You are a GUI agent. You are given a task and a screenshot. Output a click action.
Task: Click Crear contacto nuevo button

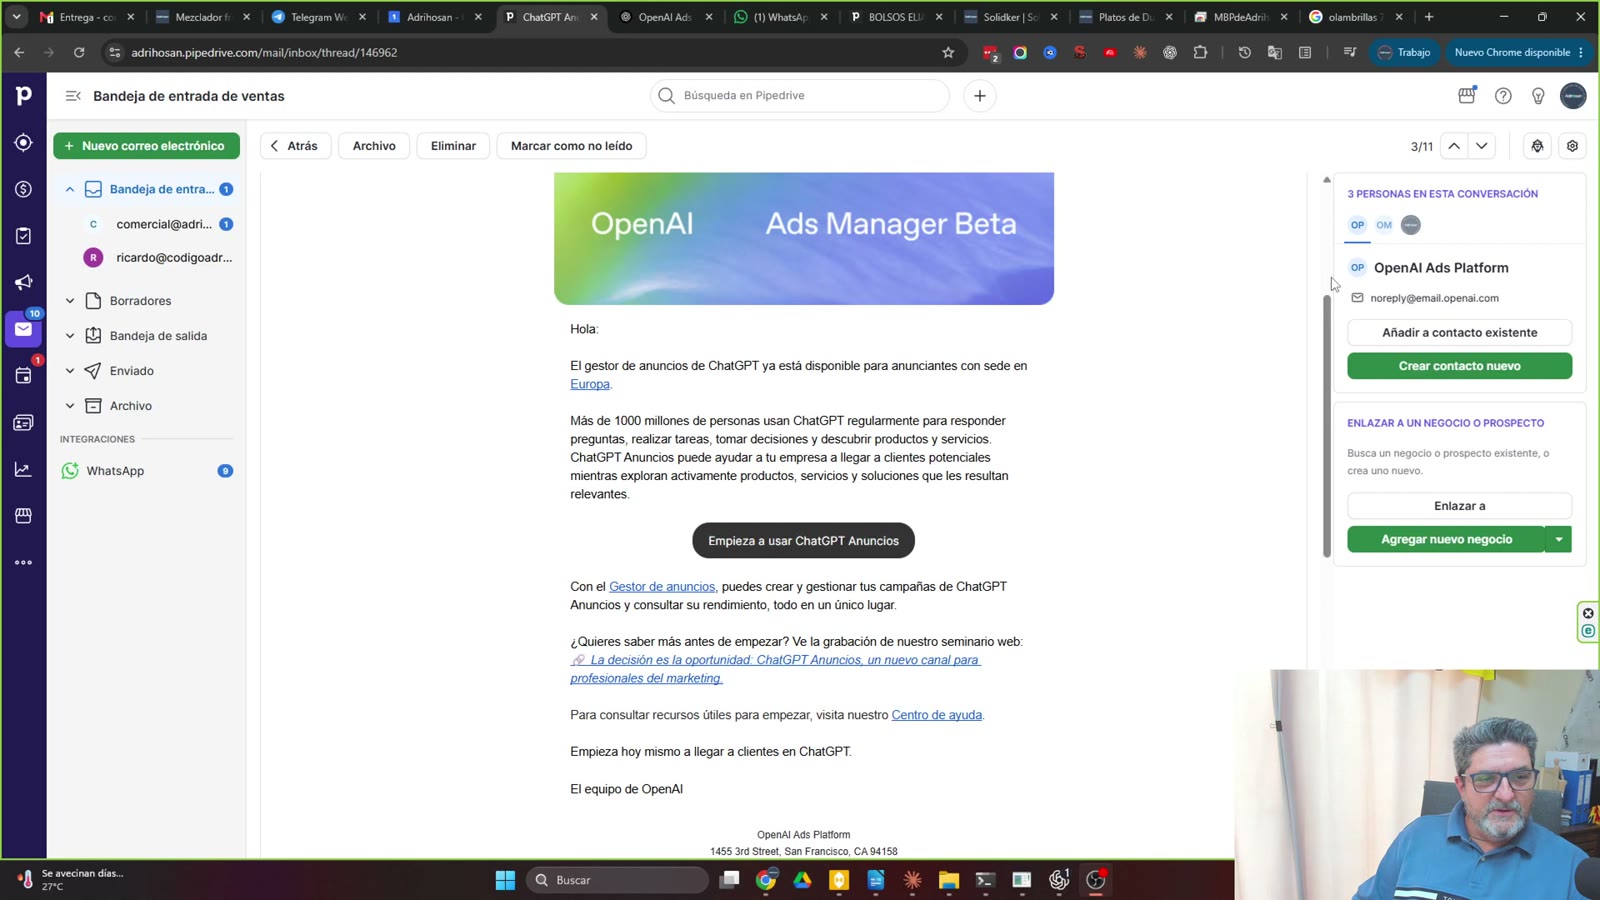1459,366
